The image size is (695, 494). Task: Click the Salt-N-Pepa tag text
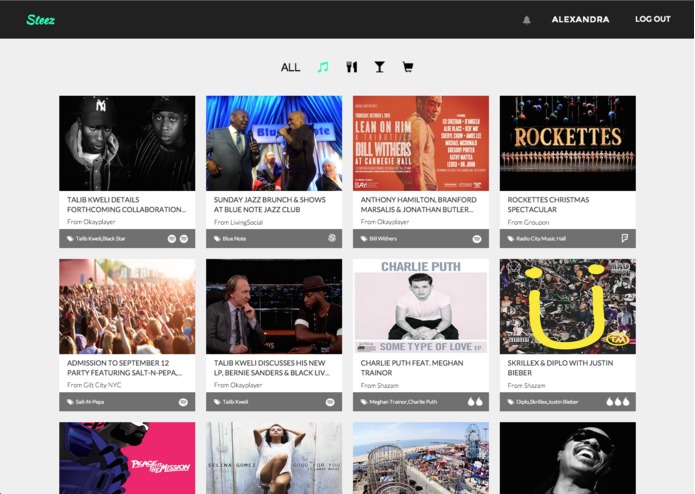pos(90,402)
